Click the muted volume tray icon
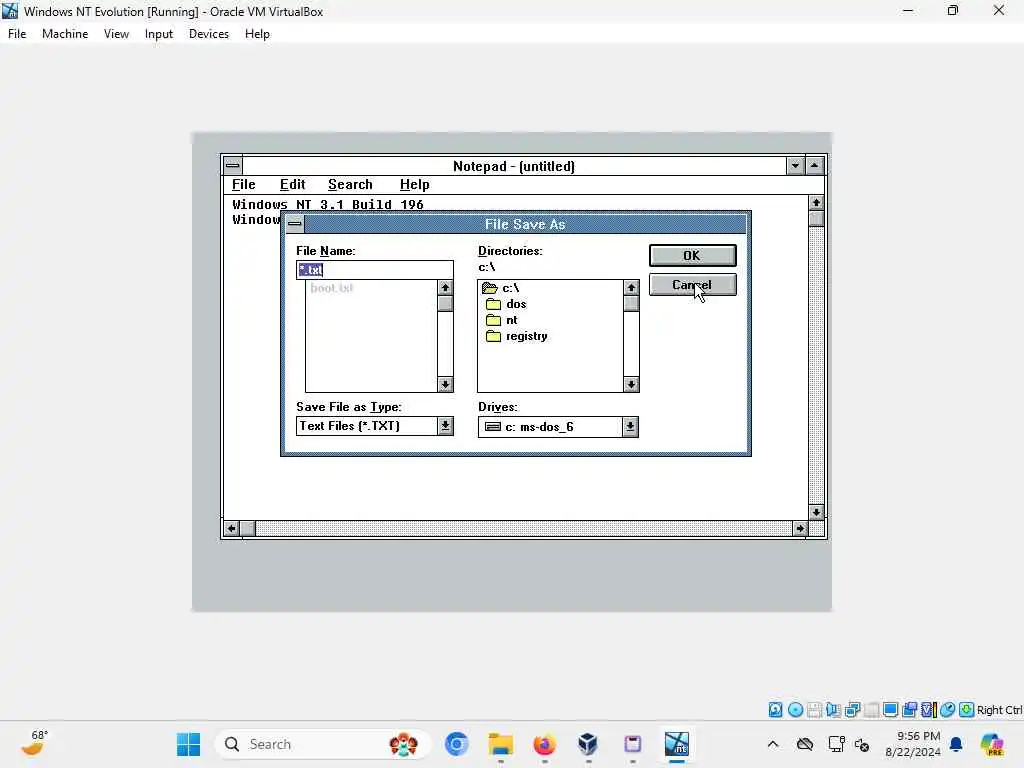The height and width of the screenshot is (768, 1024). (862, 744)
